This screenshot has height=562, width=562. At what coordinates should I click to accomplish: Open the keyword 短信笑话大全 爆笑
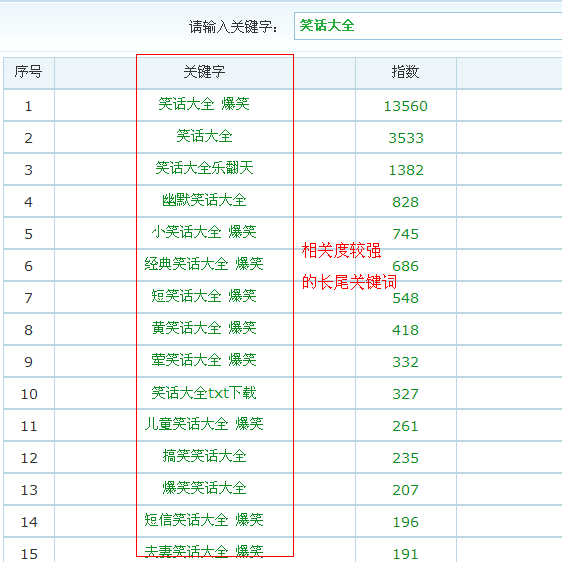pos(204,520)
